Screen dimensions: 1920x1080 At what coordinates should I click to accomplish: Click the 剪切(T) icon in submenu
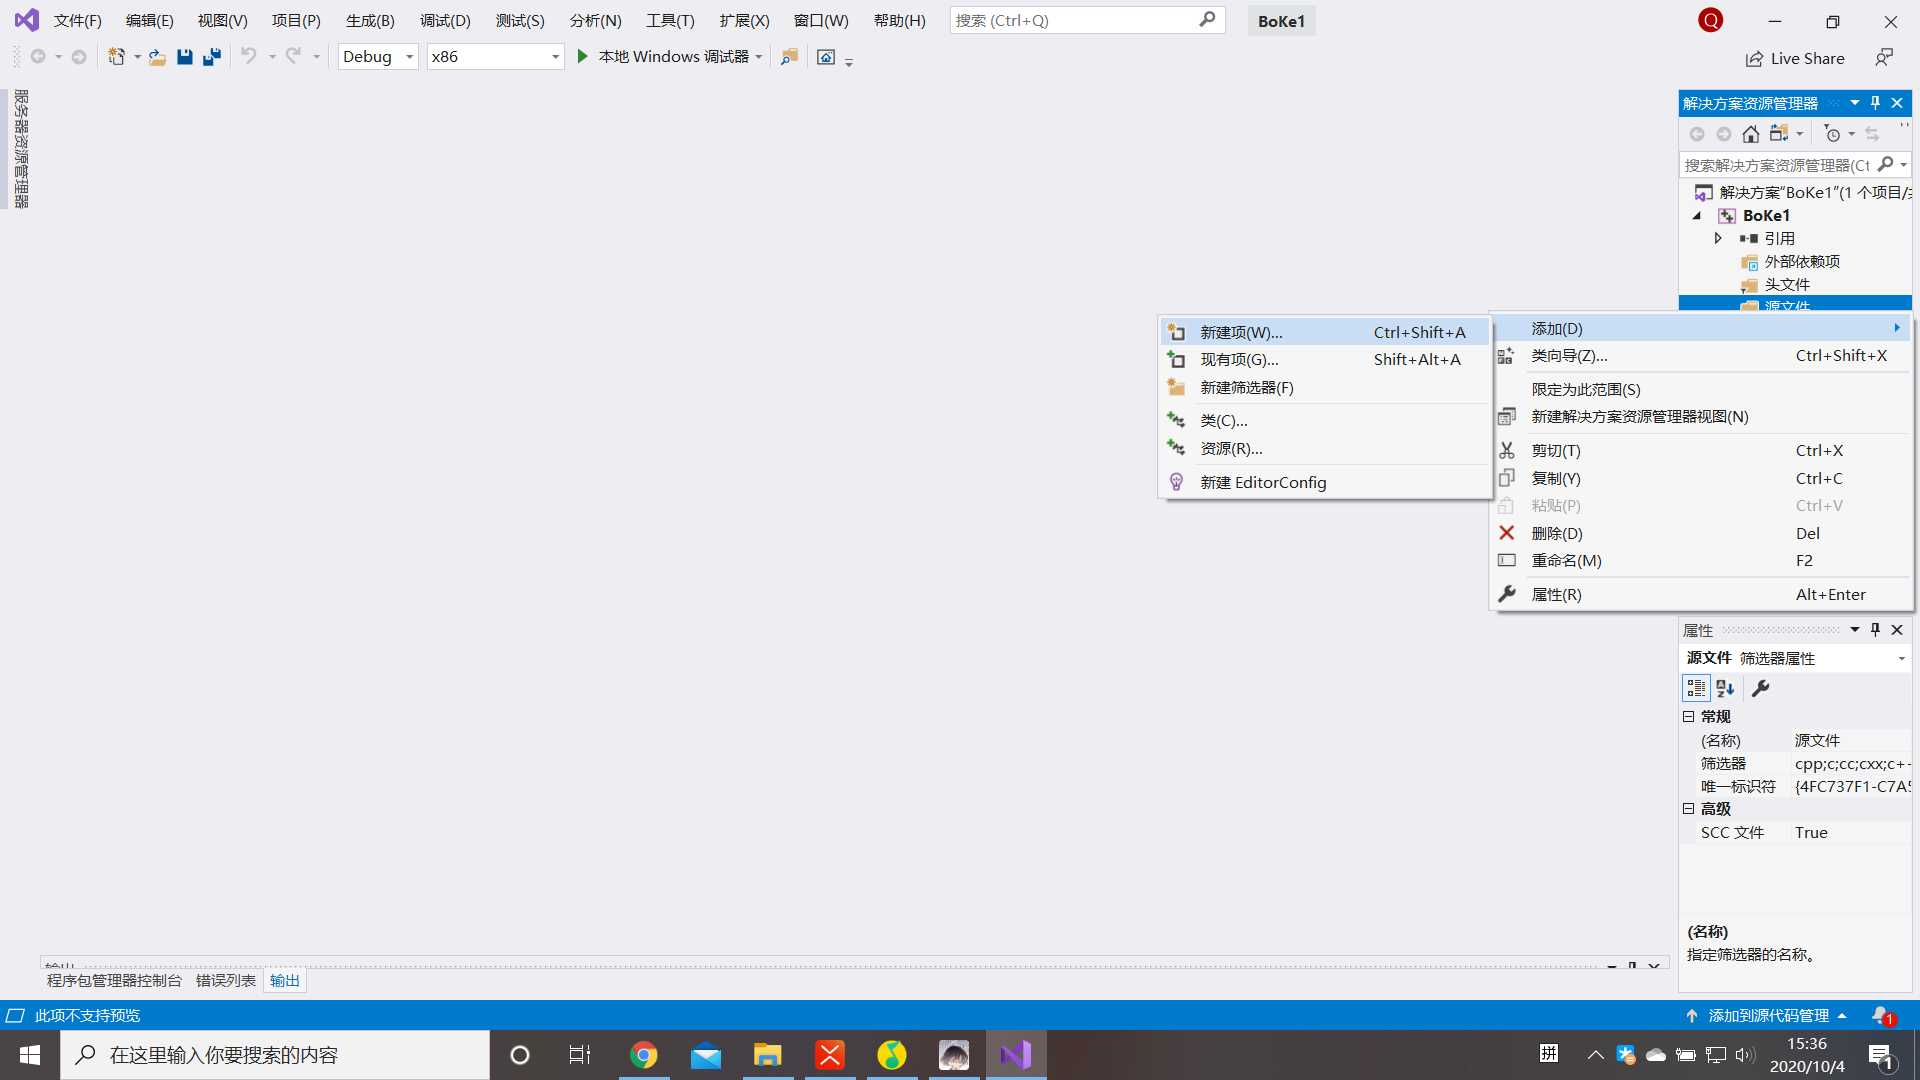point(1507,450)
